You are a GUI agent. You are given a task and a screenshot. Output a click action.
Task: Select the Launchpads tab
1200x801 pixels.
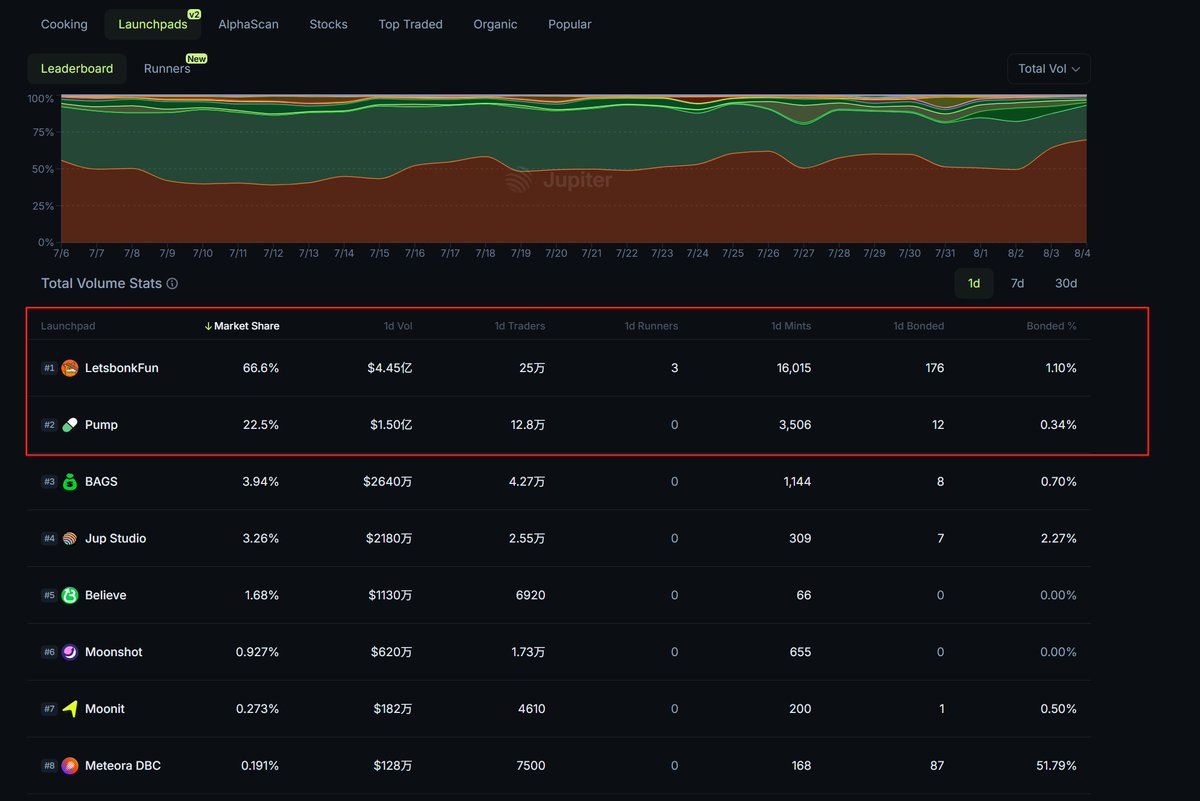152,24
